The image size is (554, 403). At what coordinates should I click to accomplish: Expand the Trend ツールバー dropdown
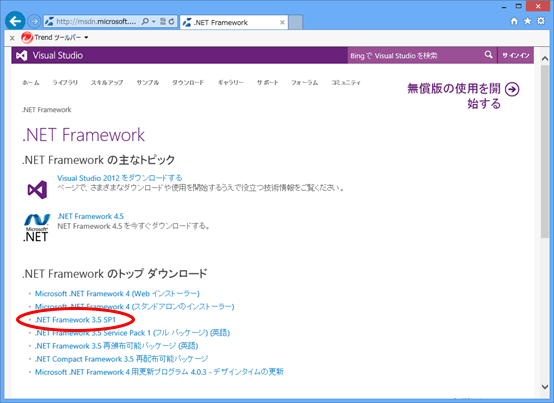[x=86, y=37]
